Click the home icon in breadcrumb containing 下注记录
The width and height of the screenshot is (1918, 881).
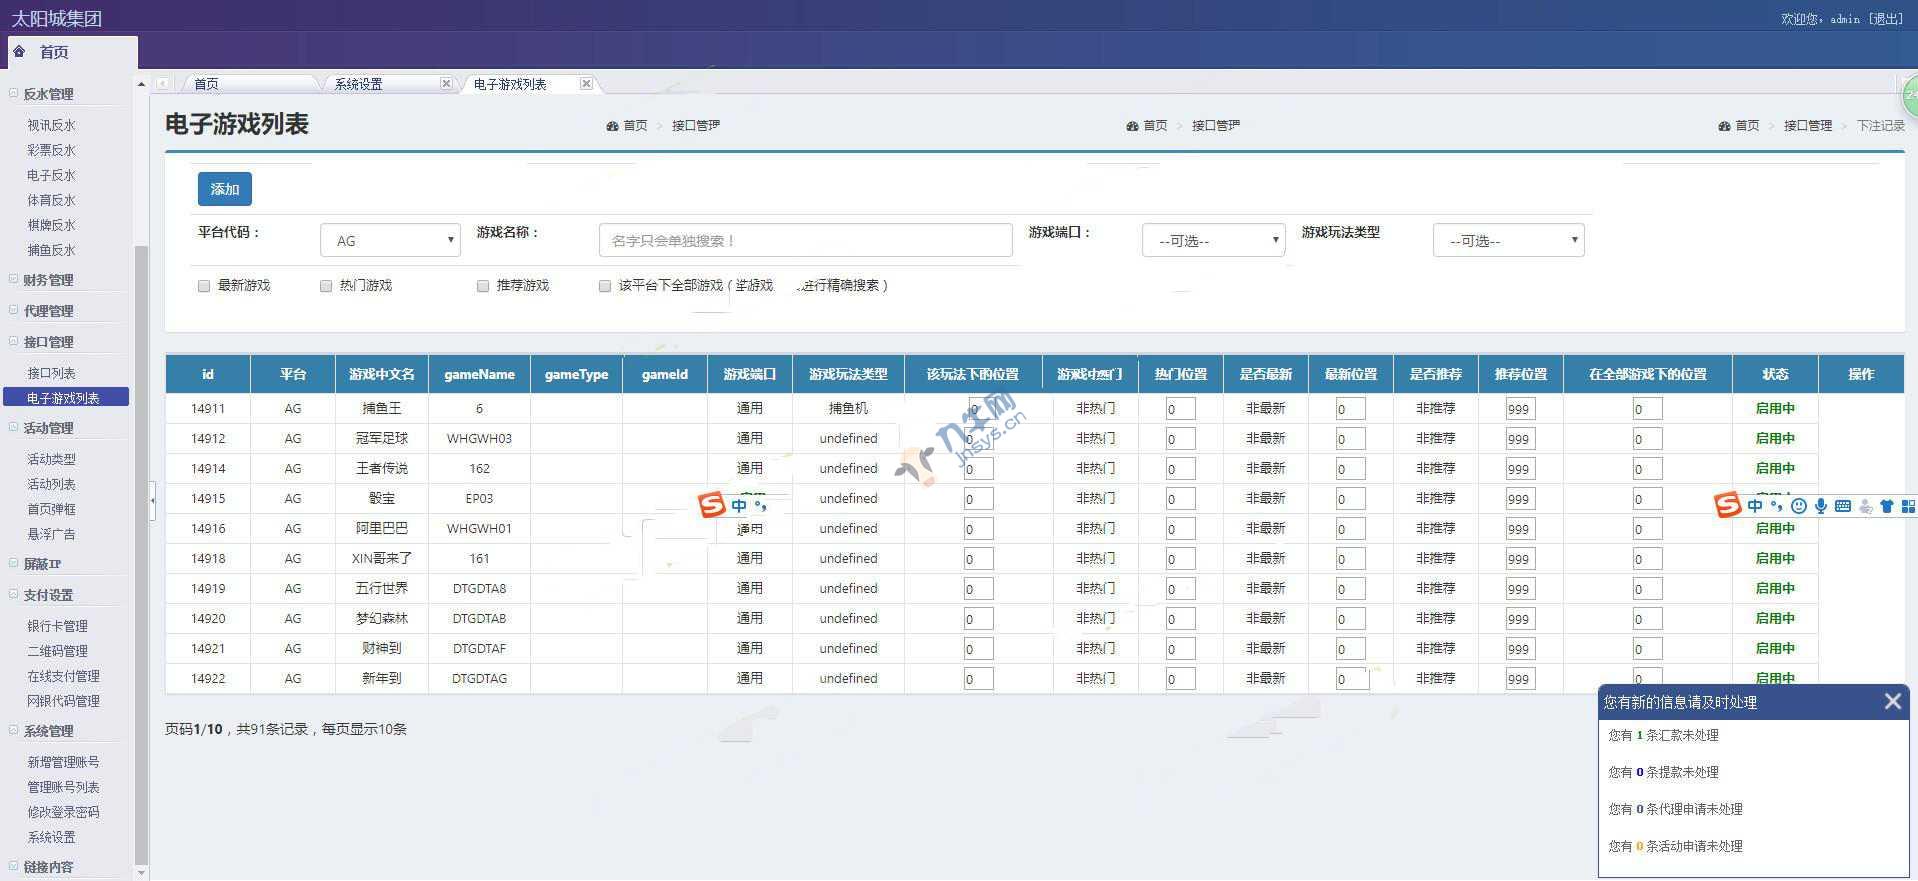coord(1724,125)
